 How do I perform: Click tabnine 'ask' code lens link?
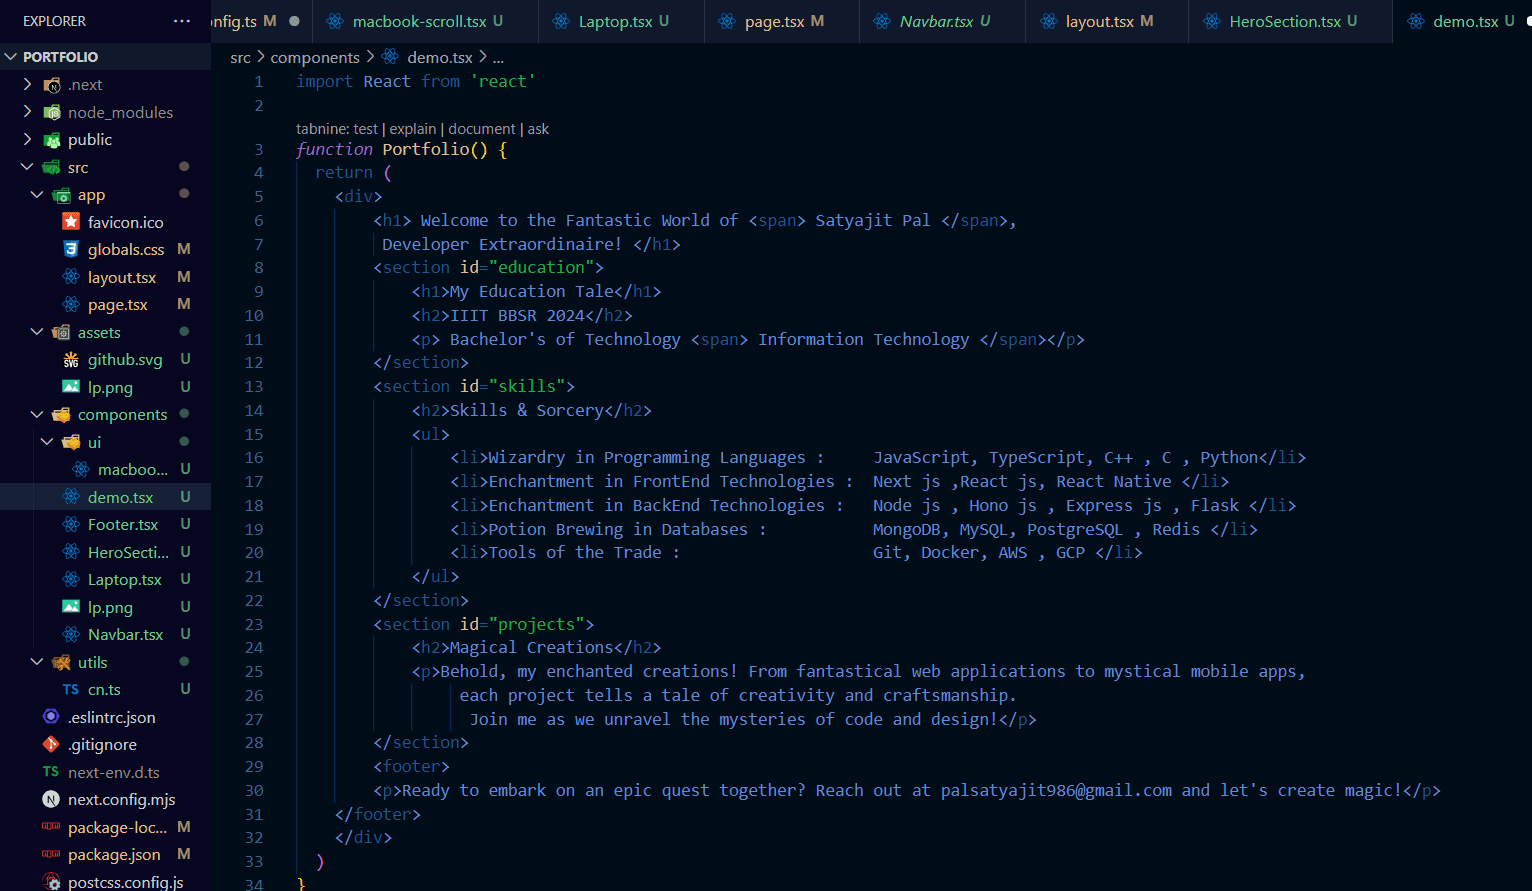(538, 129)
